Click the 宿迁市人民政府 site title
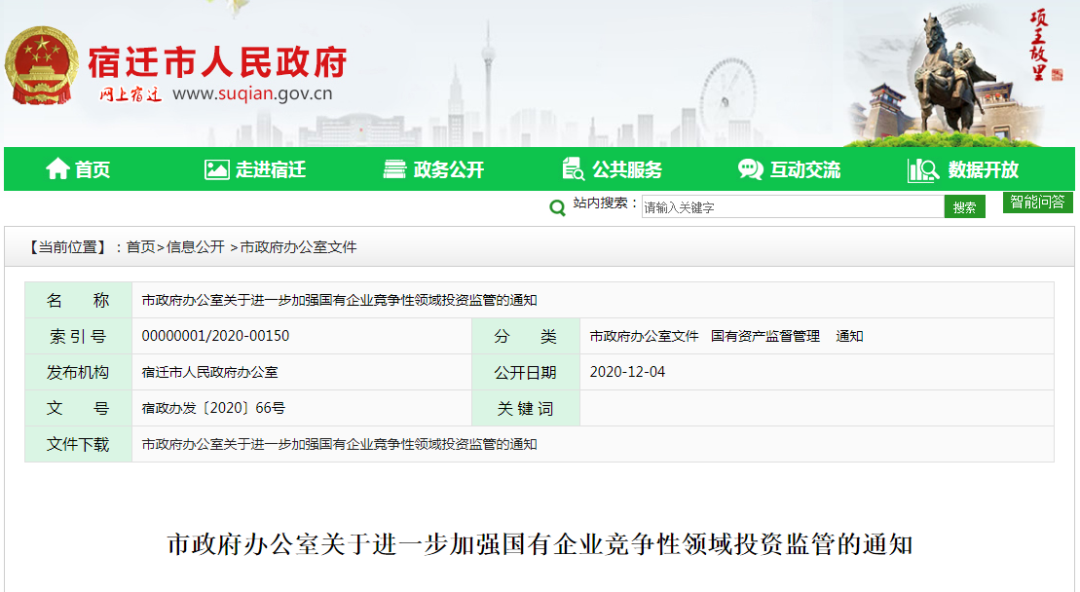Viewport: 1080px width, 592px height. tap(217, 63)
